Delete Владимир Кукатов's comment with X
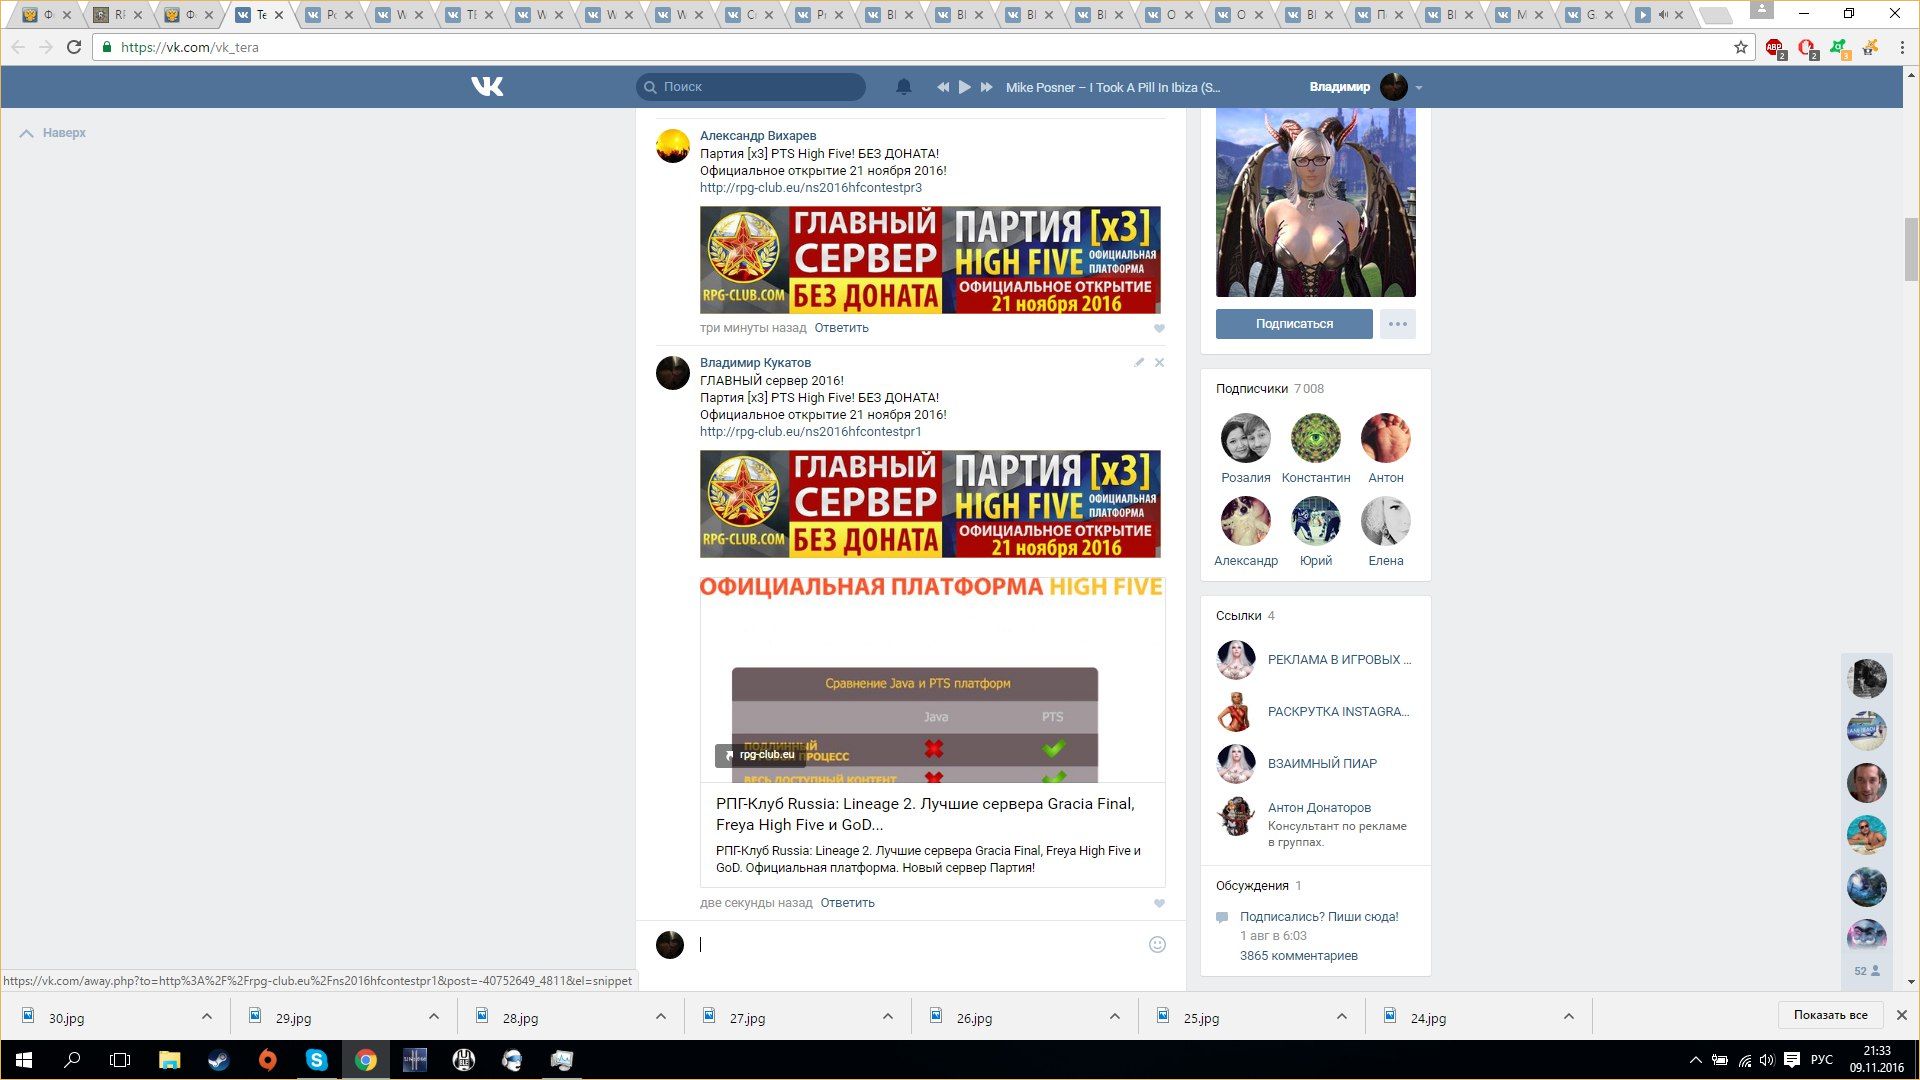Screen dimensions: 1920x1080 [x=1159, y=362]
